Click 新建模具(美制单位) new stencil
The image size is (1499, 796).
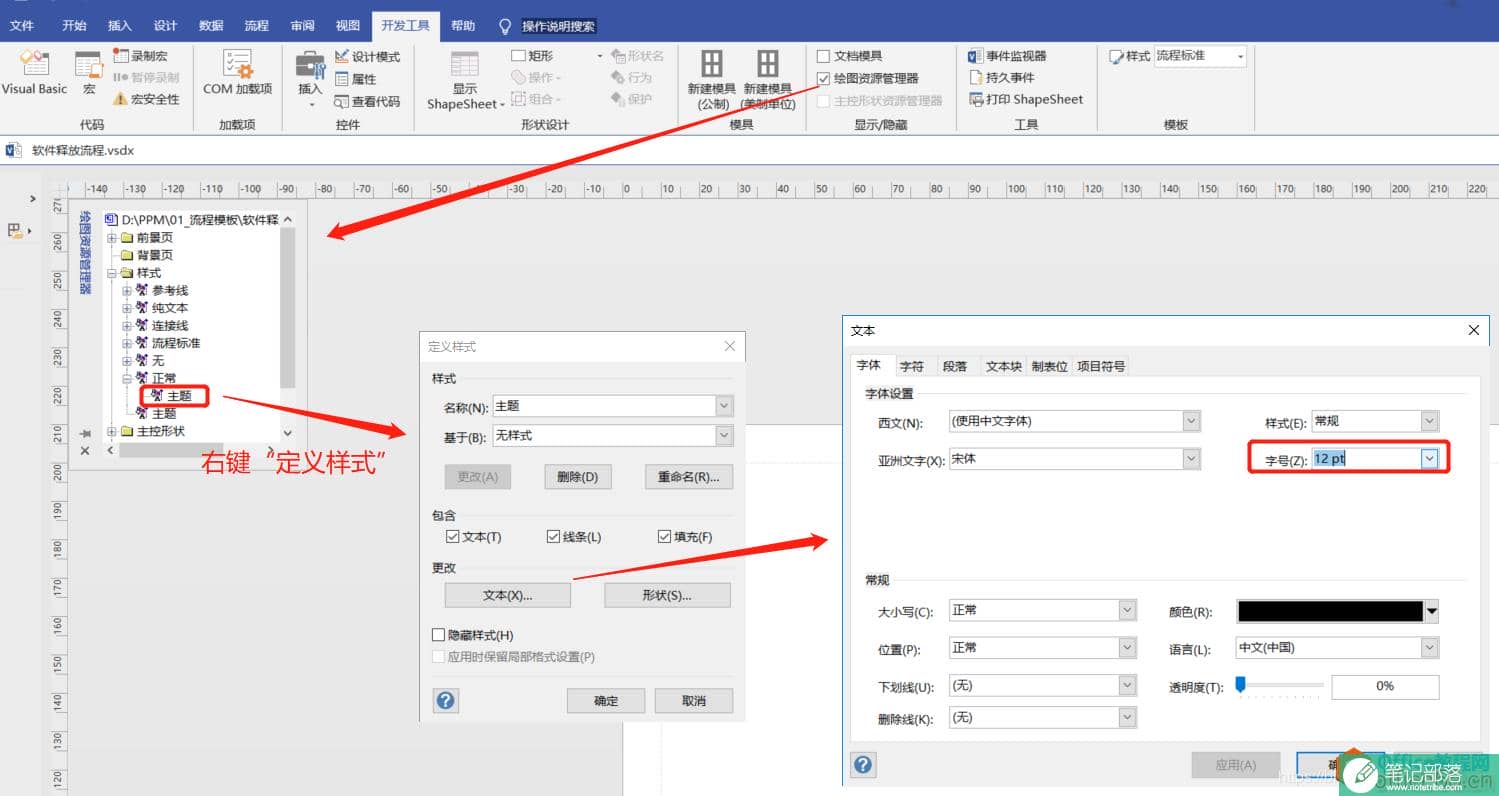coord(767,79)
